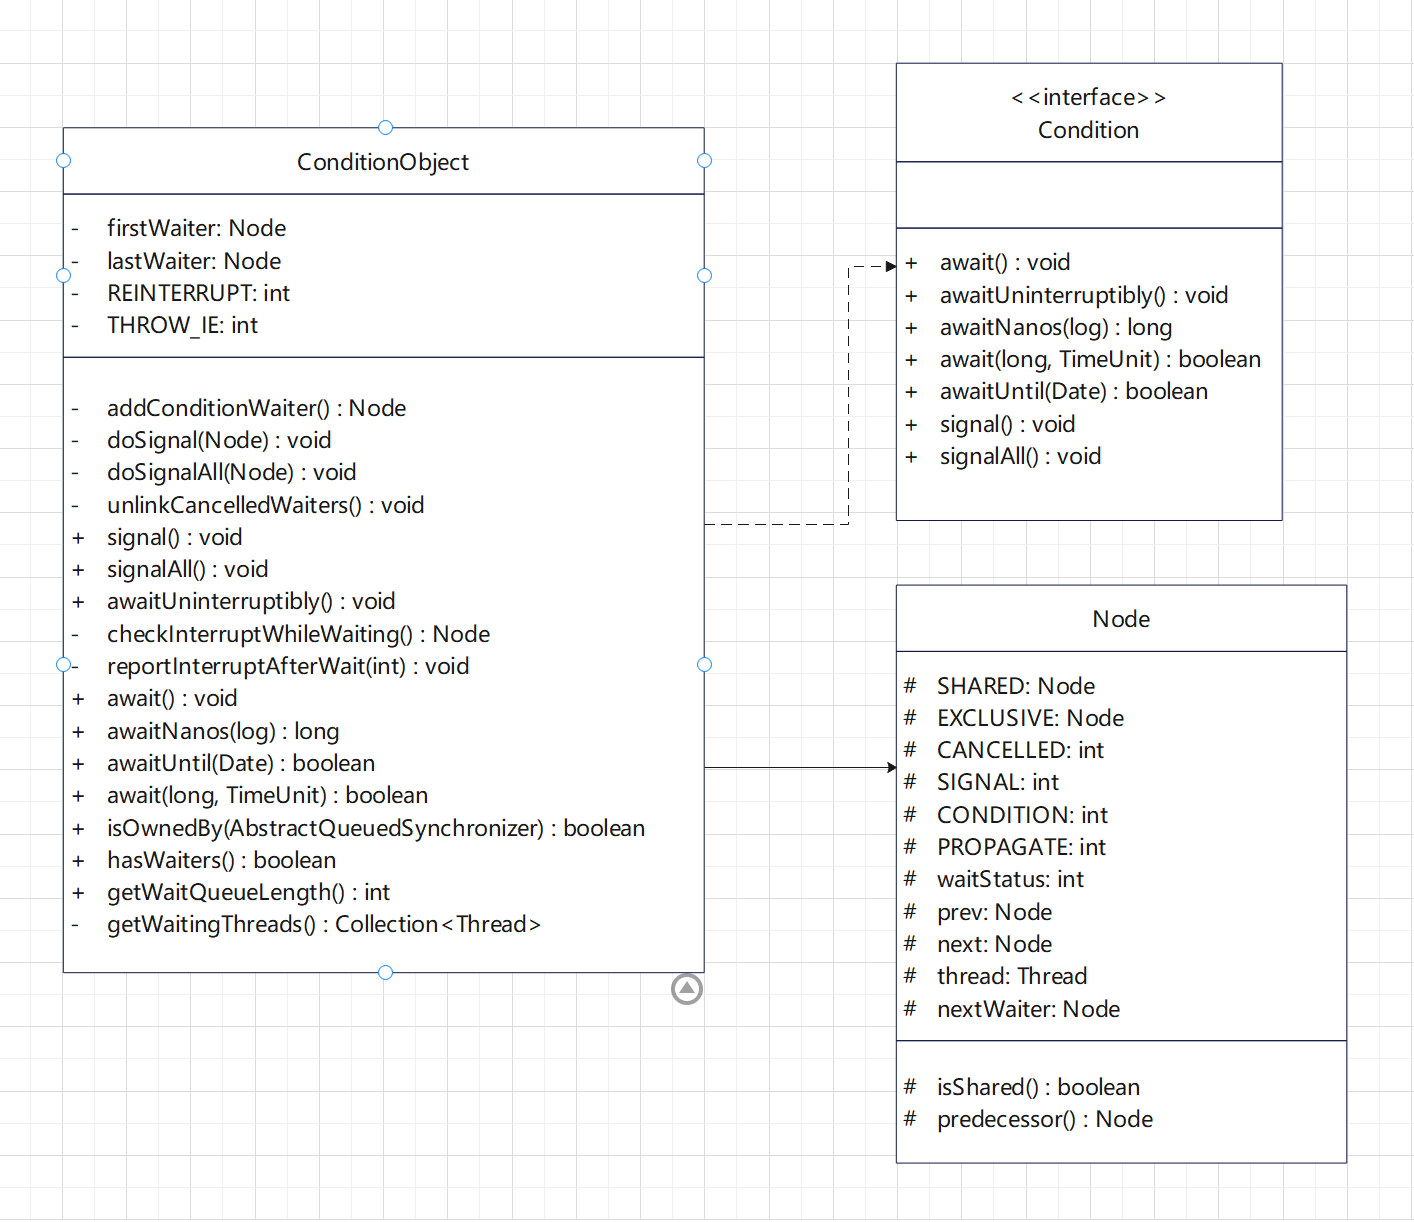This screenshot has width=1414, height=1222.
Task: Select the <<interface>> stereotype label
Action: point(1088,97)
